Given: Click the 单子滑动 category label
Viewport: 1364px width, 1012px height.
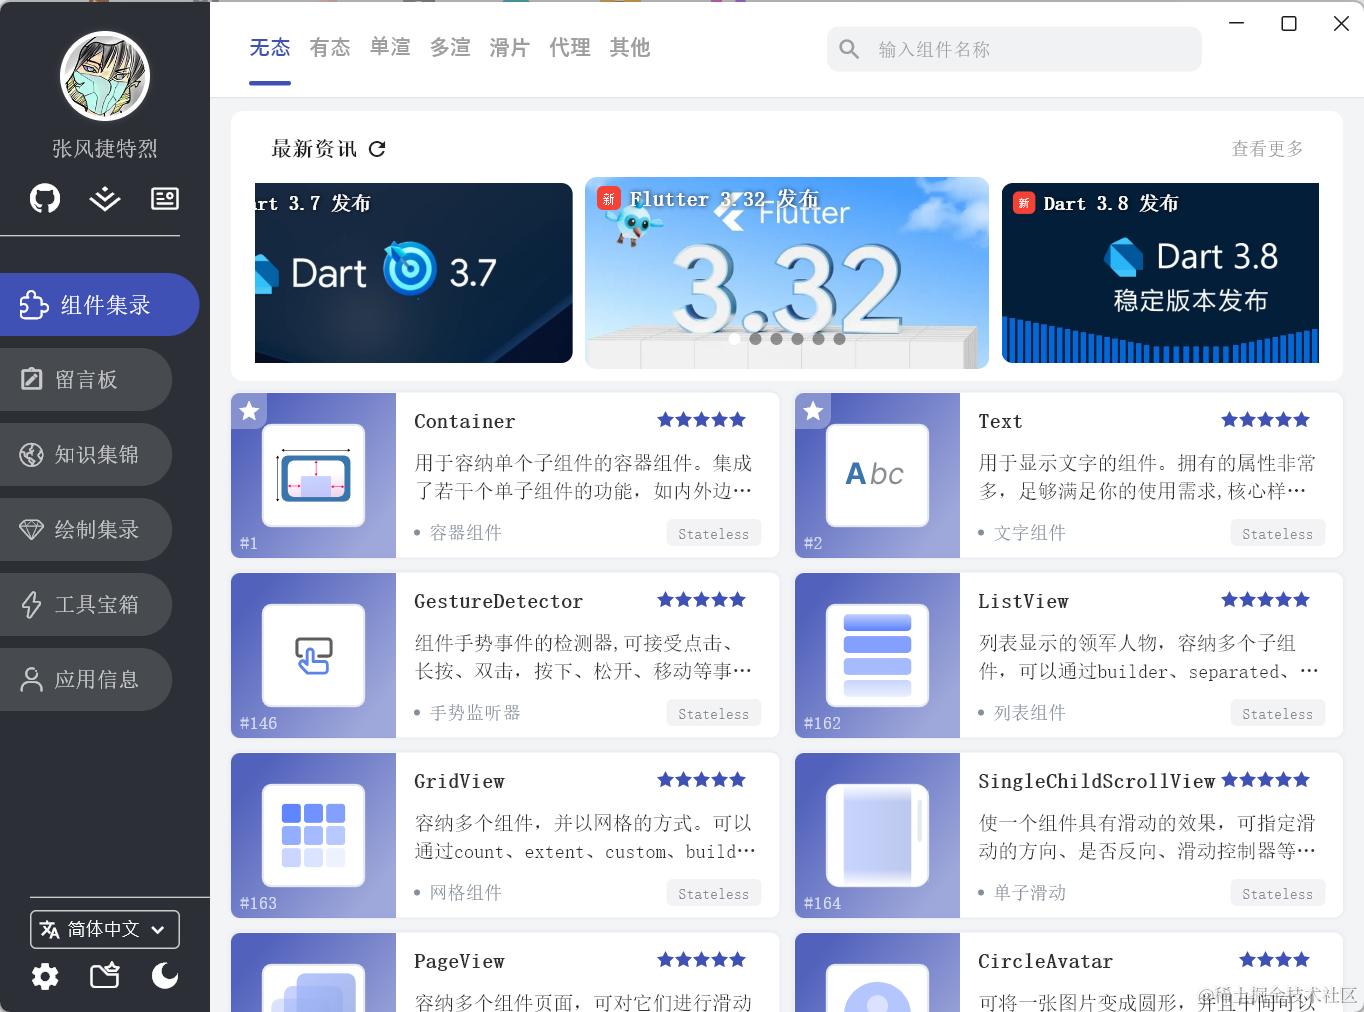Looking at the screenshot, I should 1030,893.
